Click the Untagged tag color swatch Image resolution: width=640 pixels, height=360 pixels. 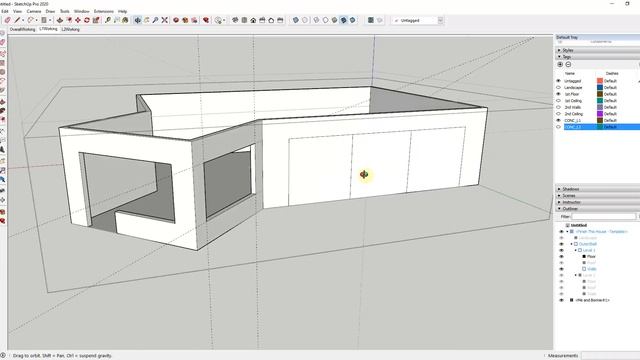[600, 81]
